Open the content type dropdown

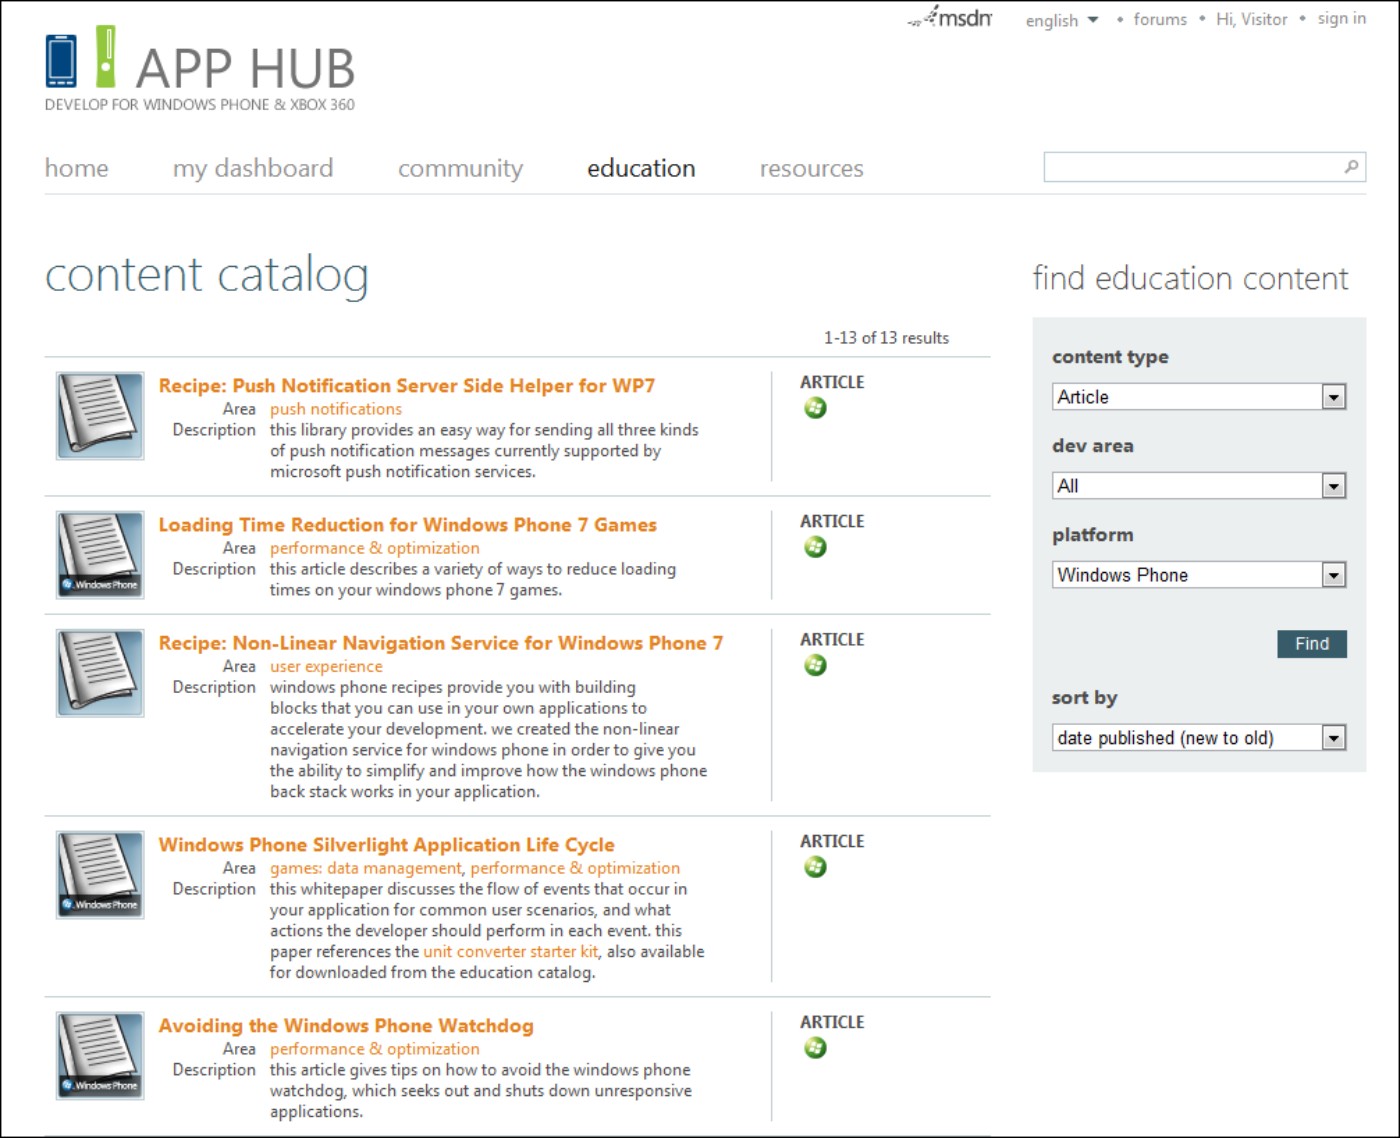pos(1199,397)
